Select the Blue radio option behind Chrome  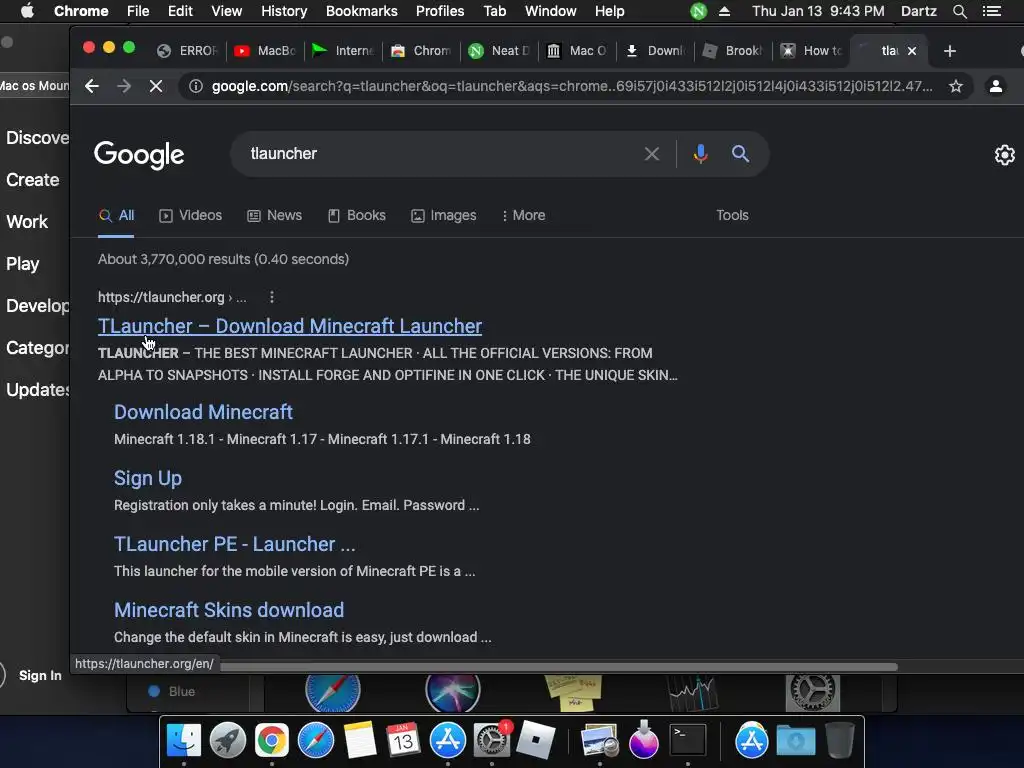point(154,691)
